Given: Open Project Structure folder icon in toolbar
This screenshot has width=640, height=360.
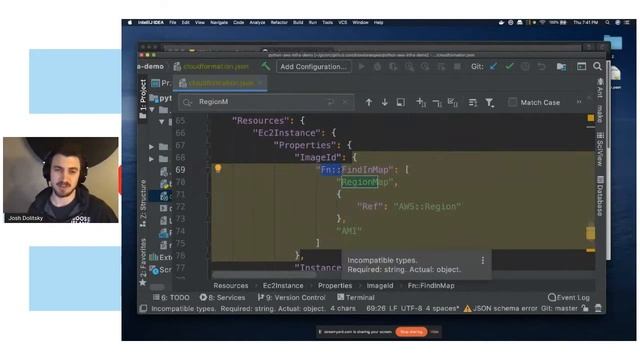Looking at the screenshot, I should click(561, 66).
